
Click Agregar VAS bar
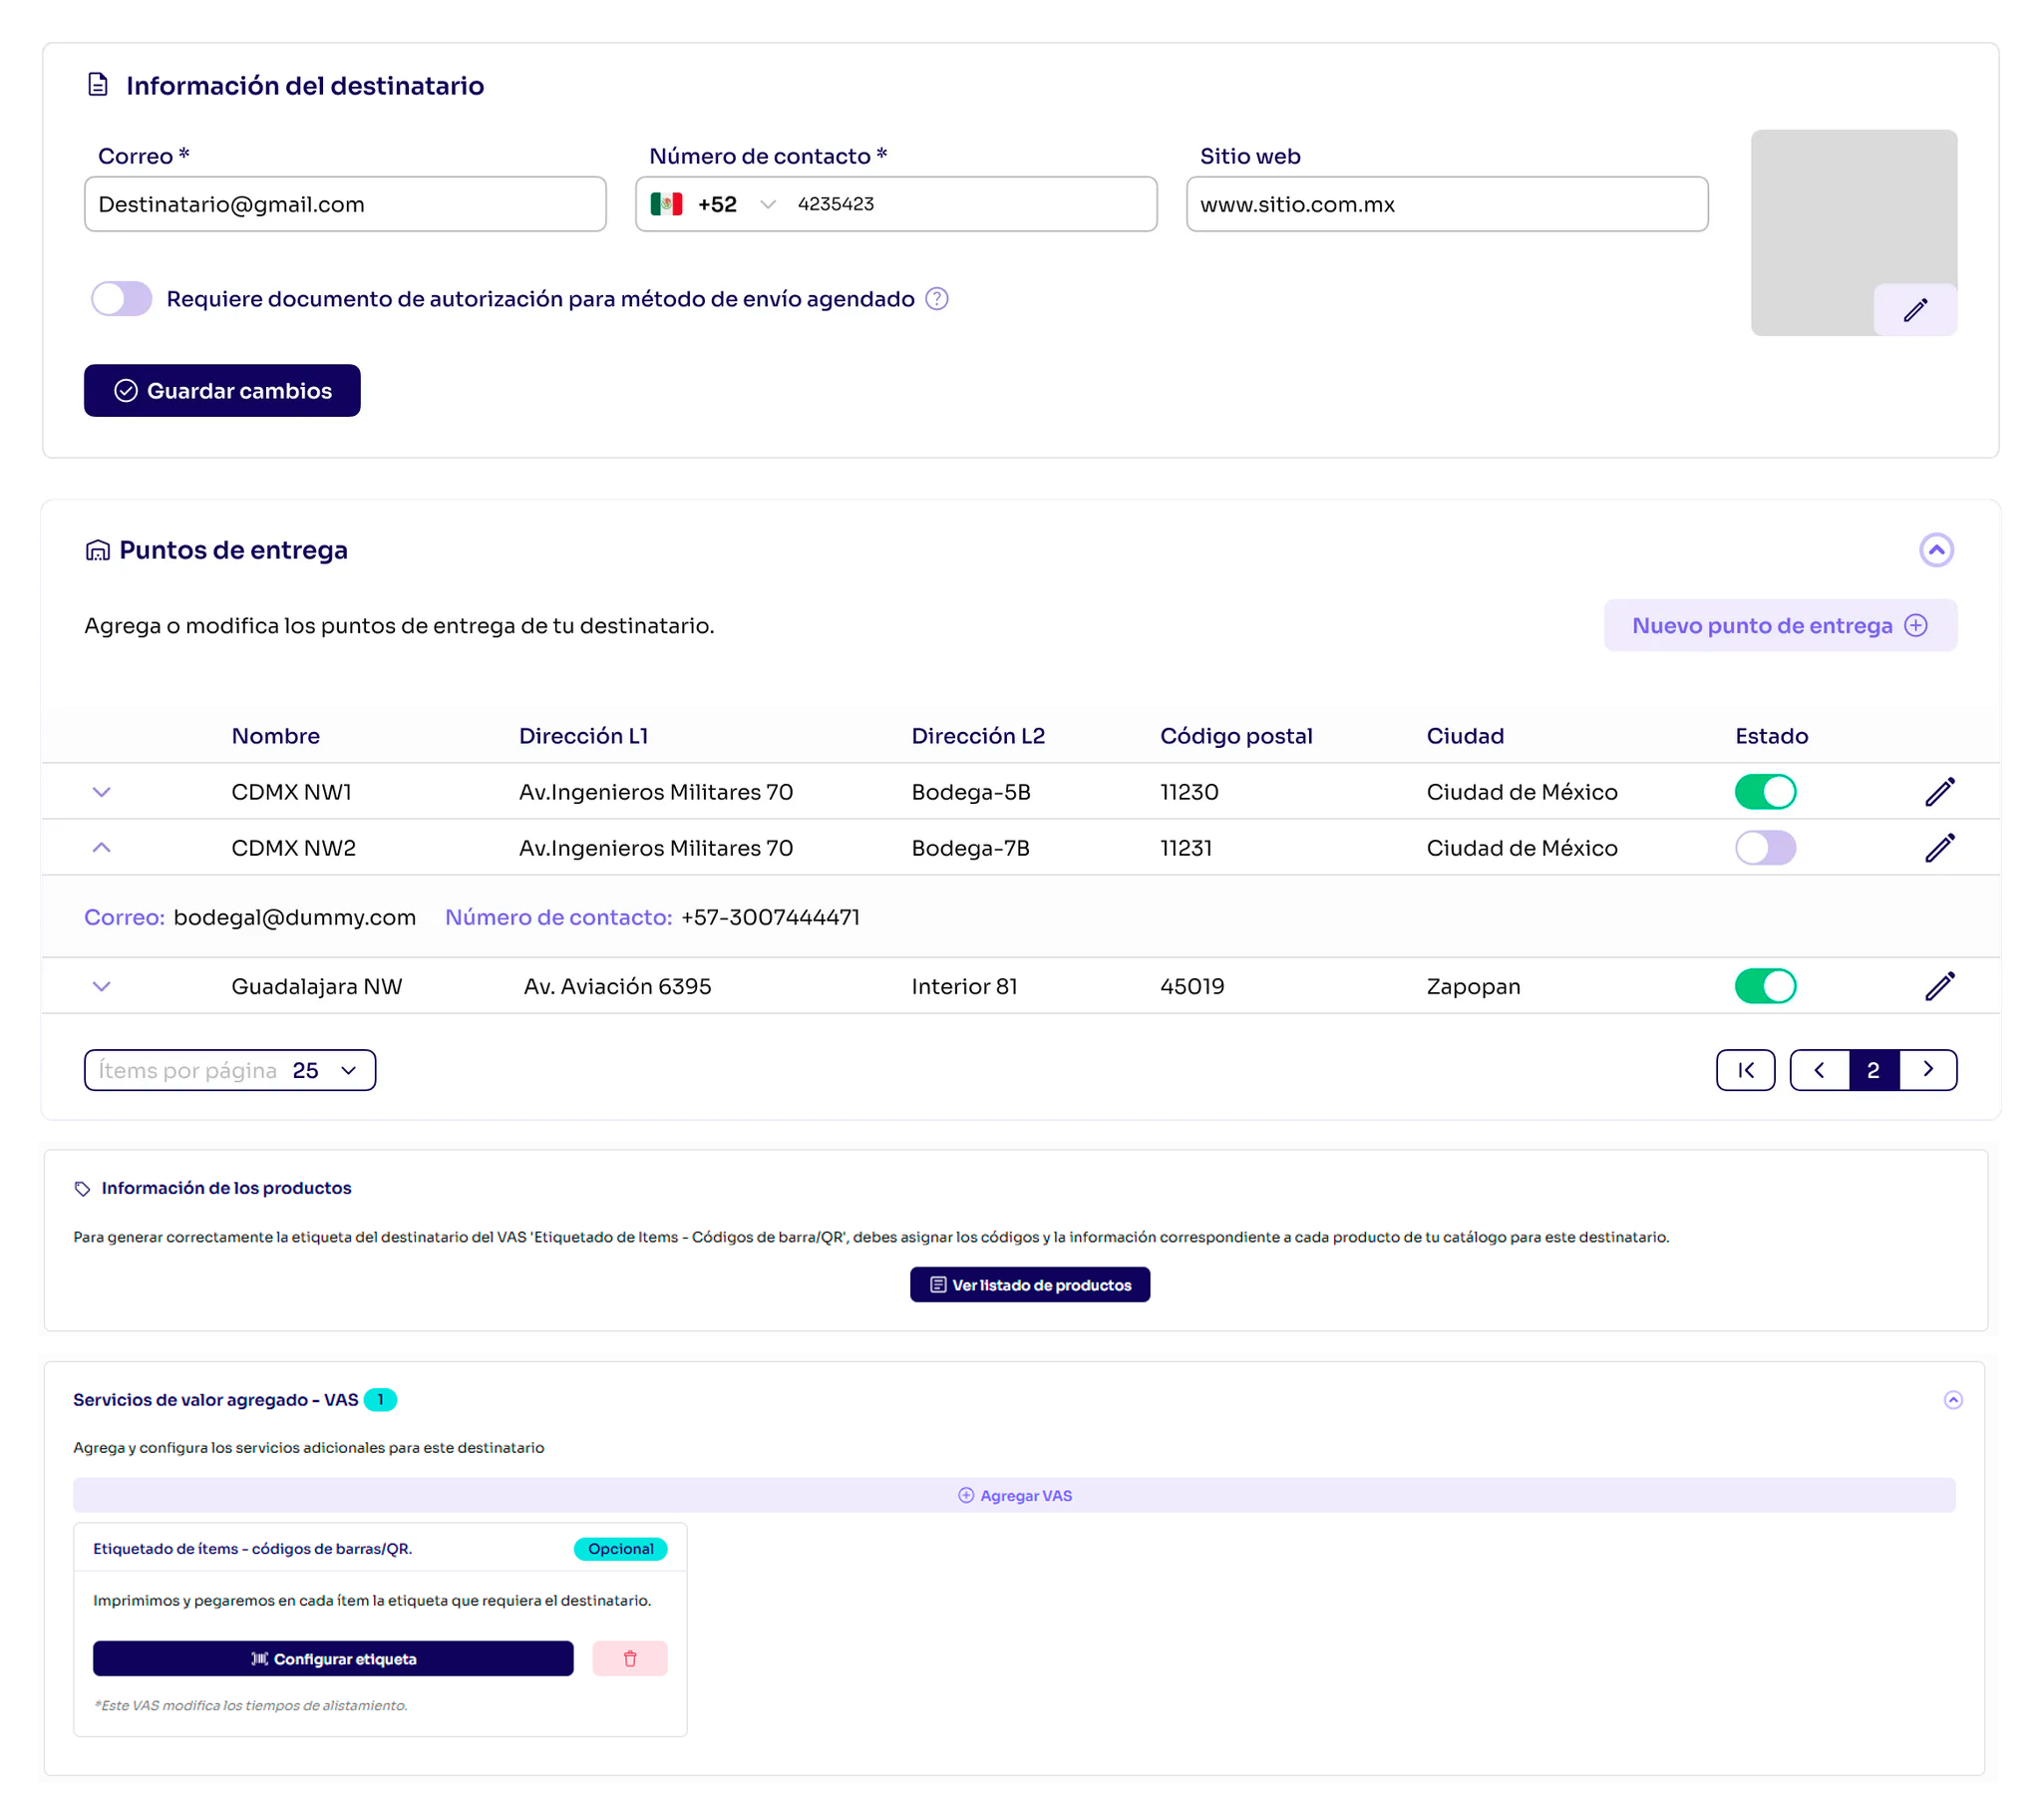click(1013, 1495)
